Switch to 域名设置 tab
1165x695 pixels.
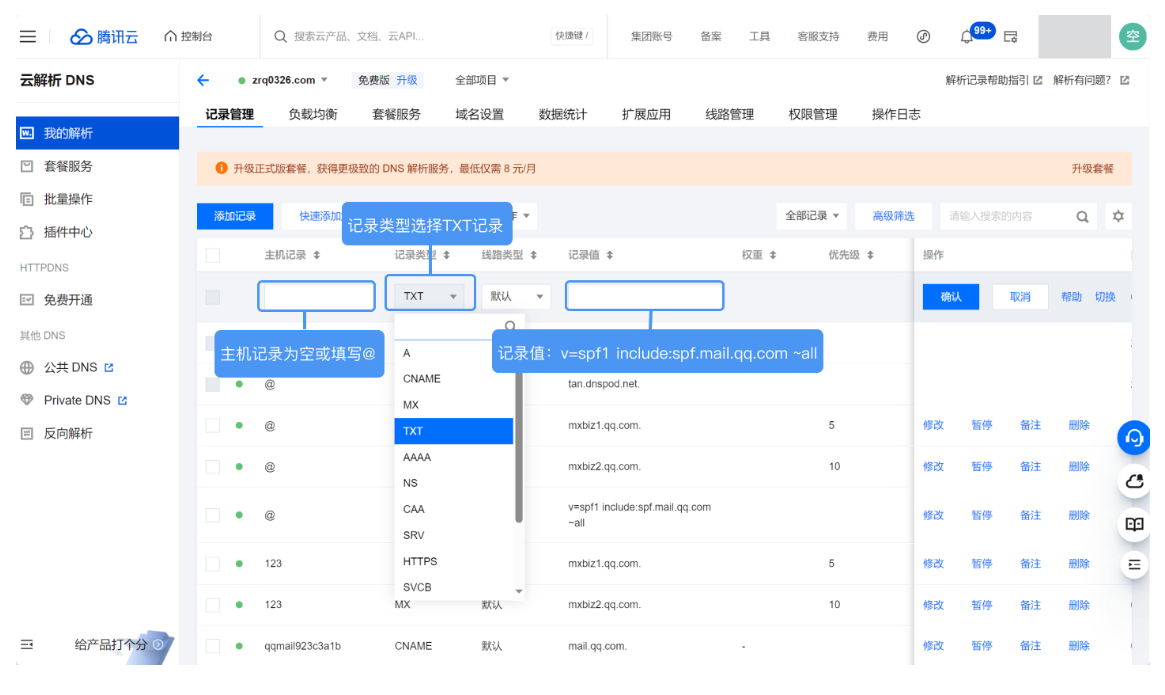coord(479,114)
